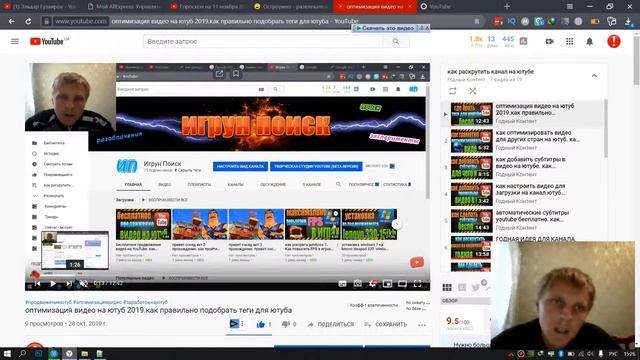Switch to the AliExpress browser tab
Screen dimensions: 640x360
(x=124, y=7)
